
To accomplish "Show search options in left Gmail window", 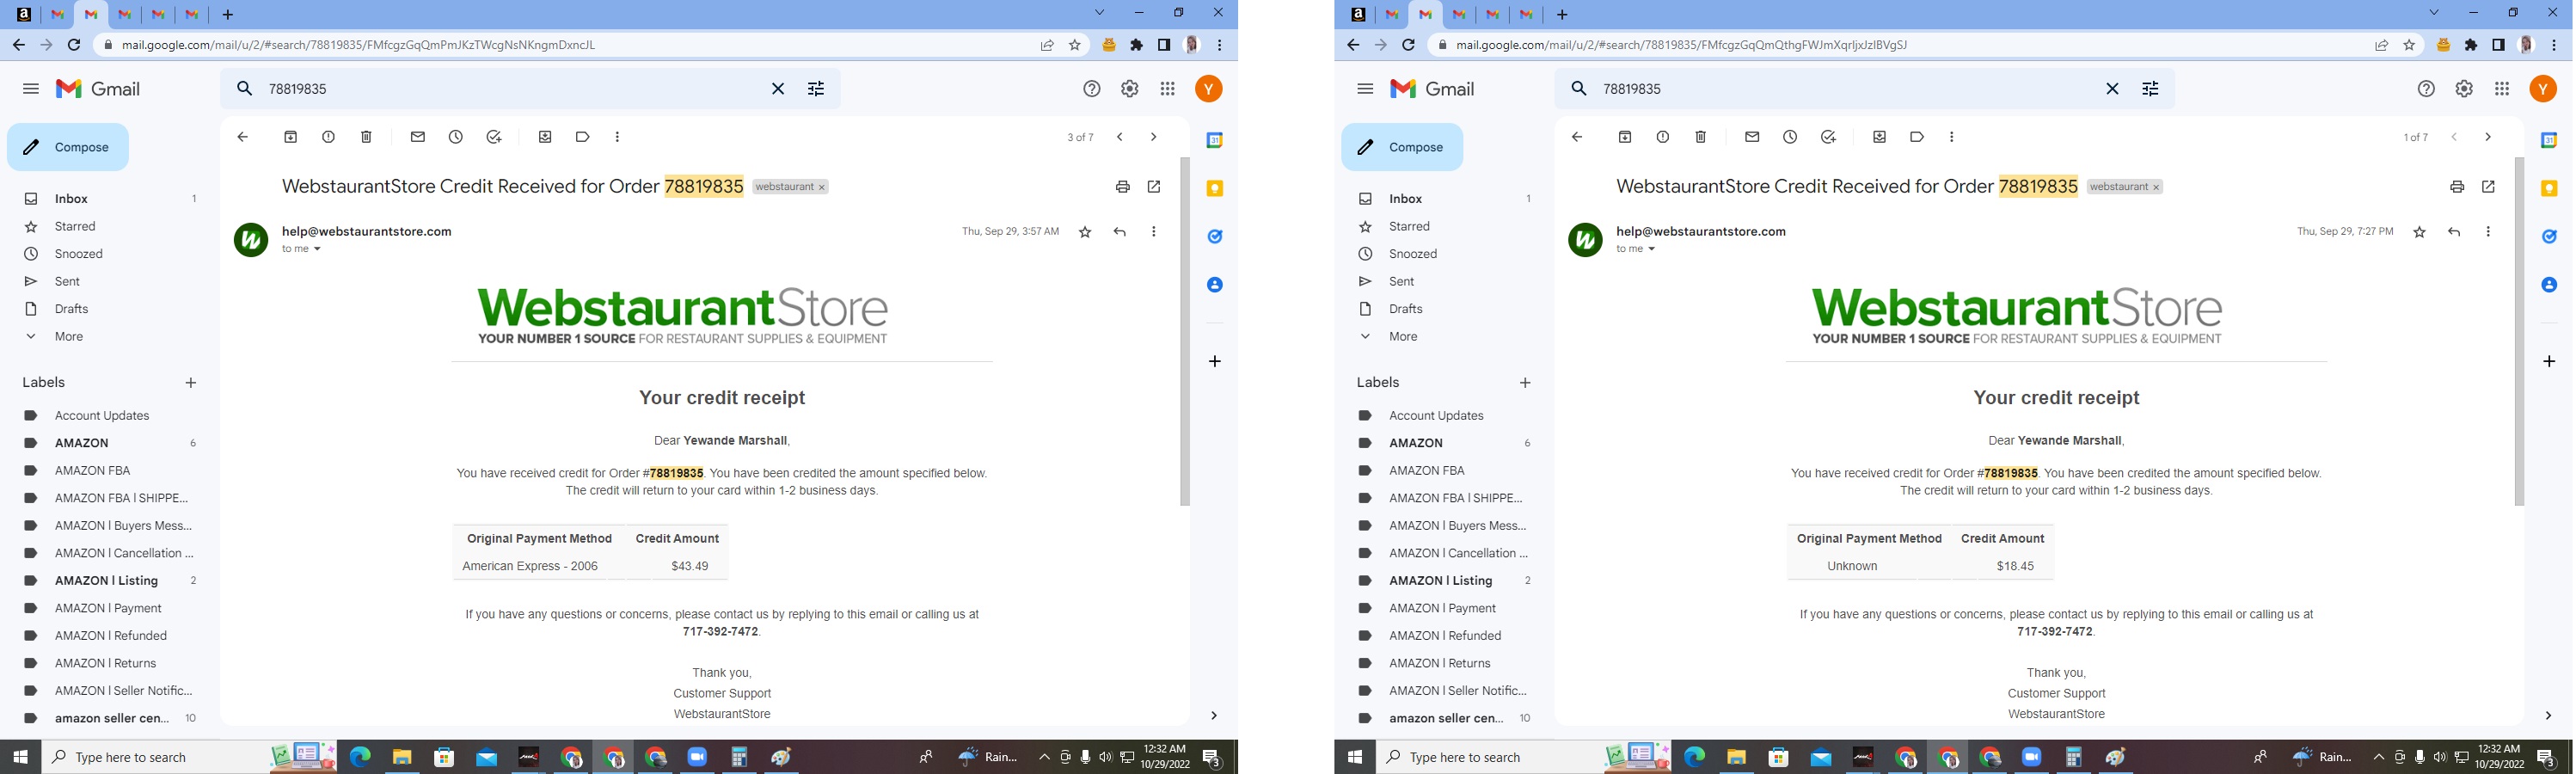I will pyautogui.click(x=816, y=89).
